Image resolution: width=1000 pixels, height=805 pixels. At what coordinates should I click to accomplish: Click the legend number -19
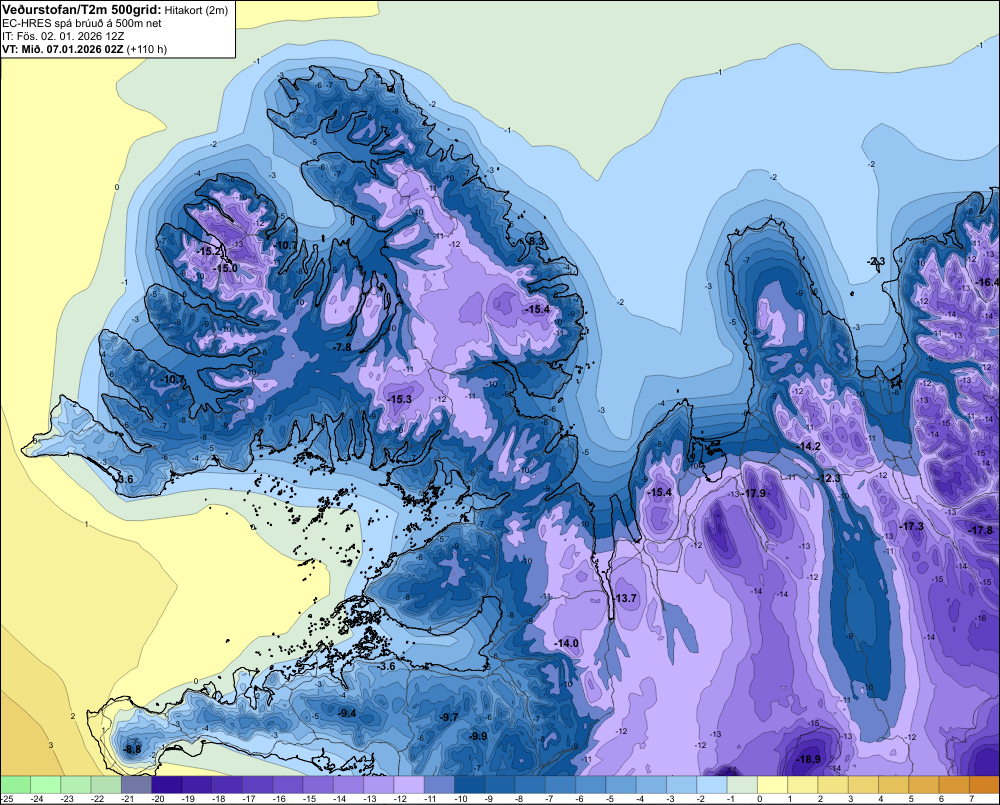[189, 799]
